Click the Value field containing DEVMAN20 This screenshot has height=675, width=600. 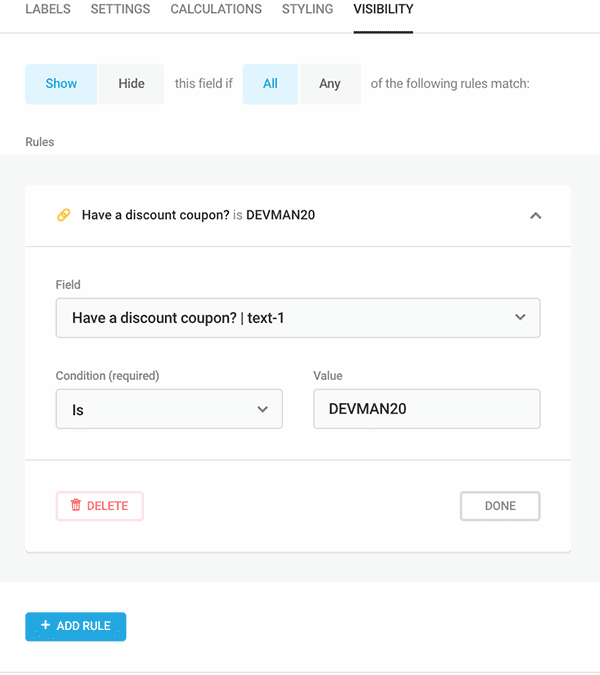click(x=427, y=409)
